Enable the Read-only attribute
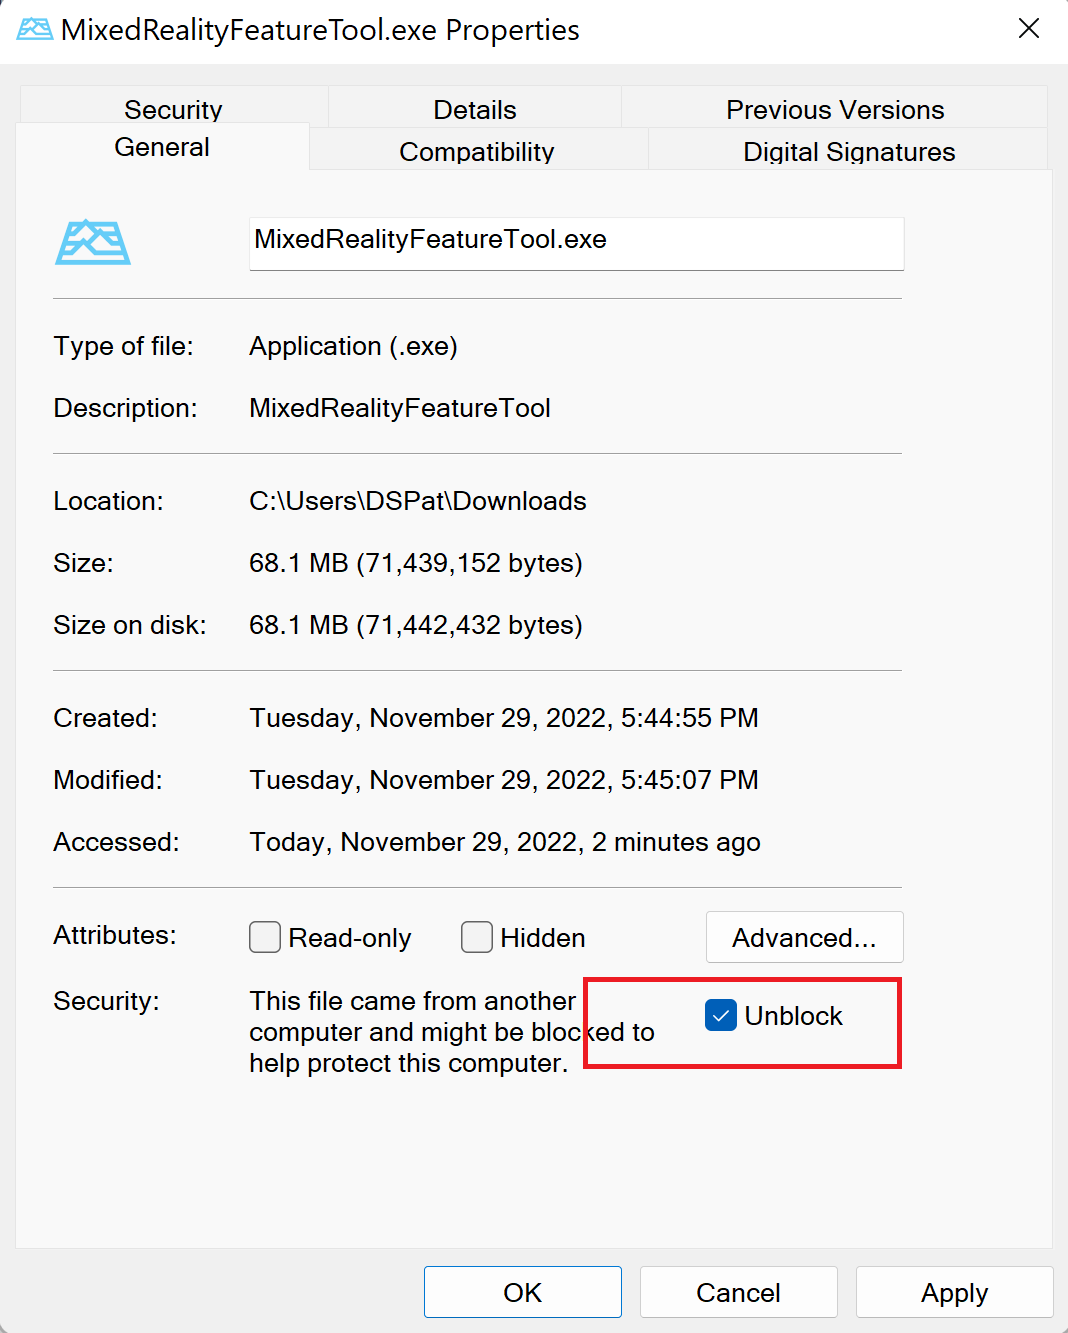 [264, 937]
